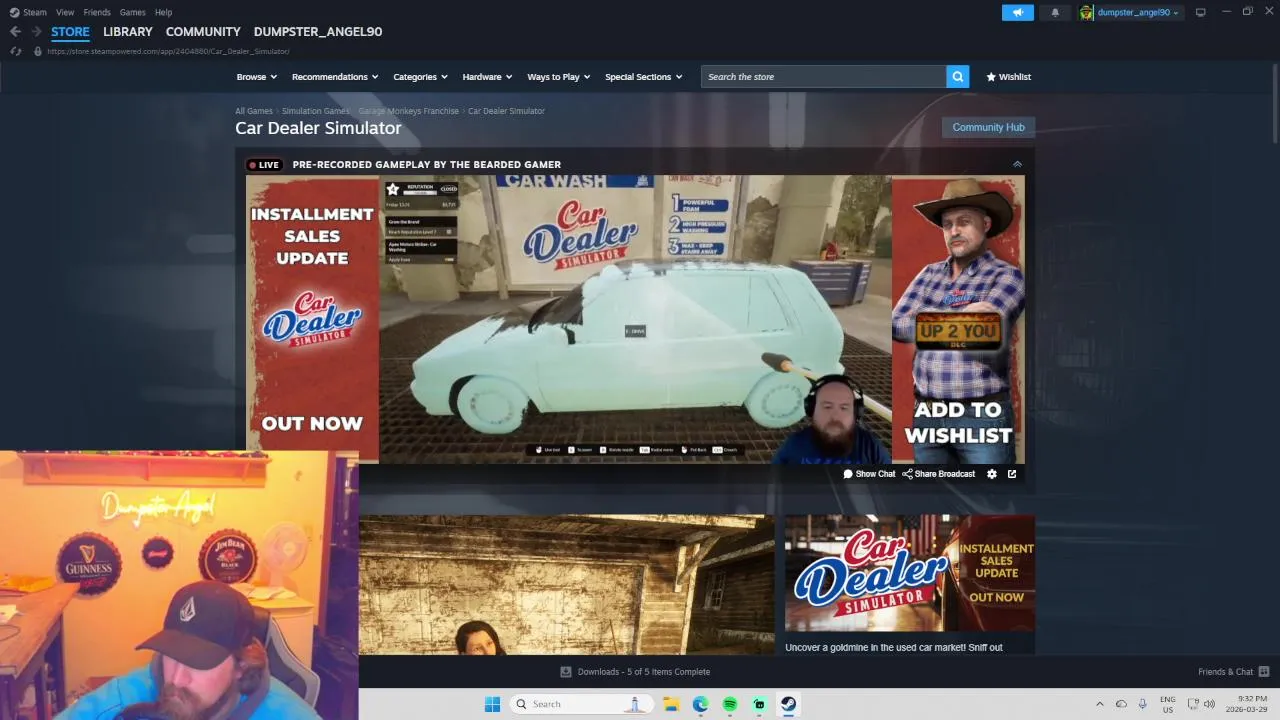Click the Car Dealer Simulator header image

point(910,572)
